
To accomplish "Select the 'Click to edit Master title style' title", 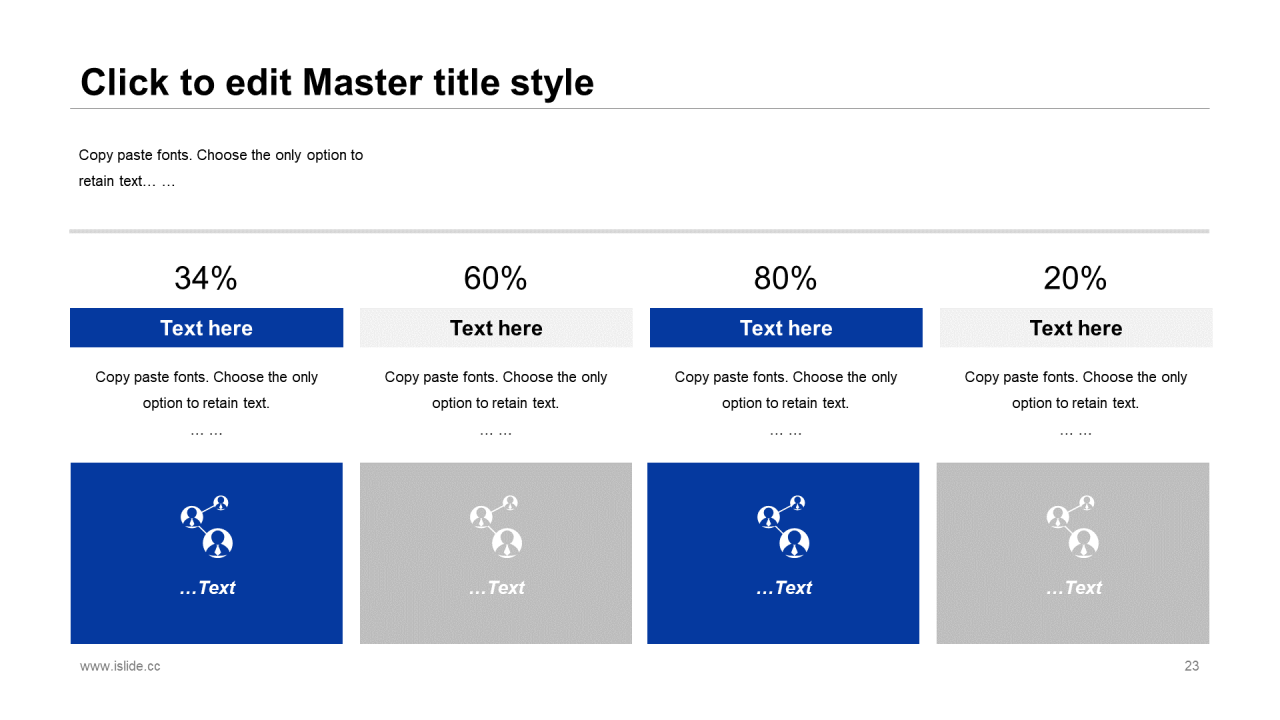I will coord(337,82).
